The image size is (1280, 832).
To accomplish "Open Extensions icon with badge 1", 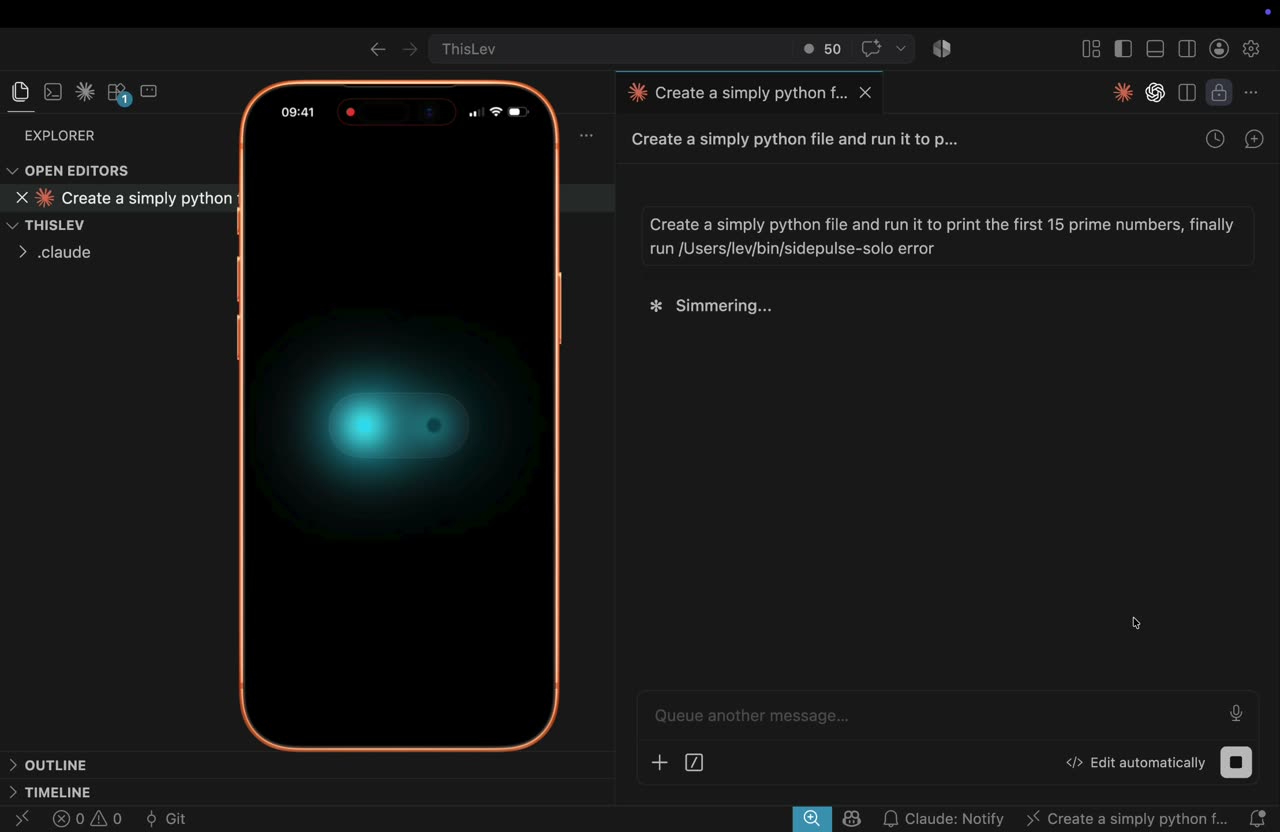I will tap(118, 93).
